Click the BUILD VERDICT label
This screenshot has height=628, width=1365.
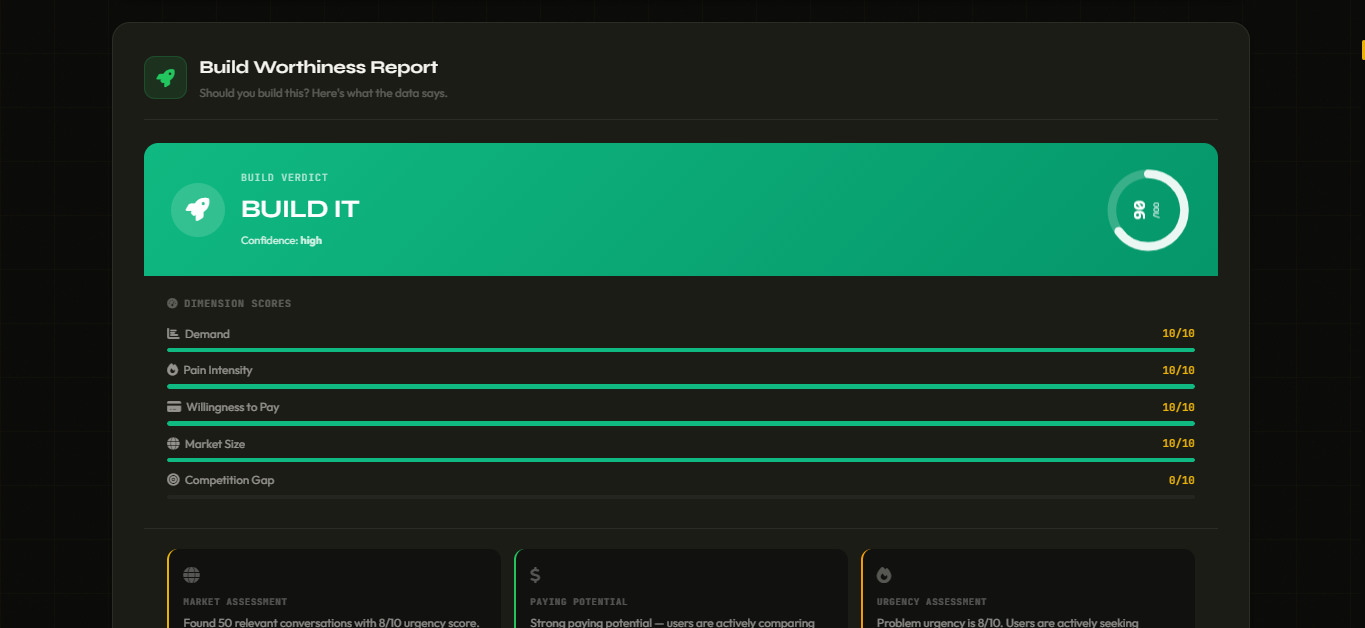point(284,178)
